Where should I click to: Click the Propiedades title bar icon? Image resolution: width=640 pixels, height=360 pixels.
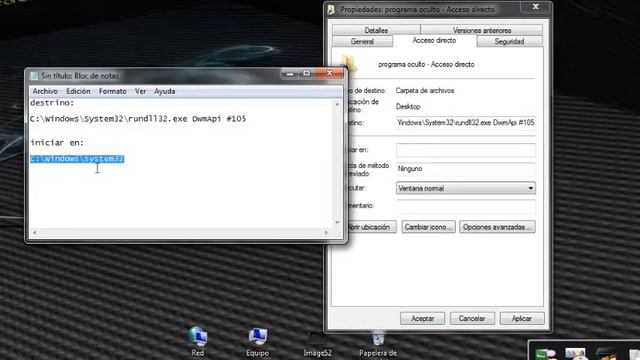click(x=331, y=9)
